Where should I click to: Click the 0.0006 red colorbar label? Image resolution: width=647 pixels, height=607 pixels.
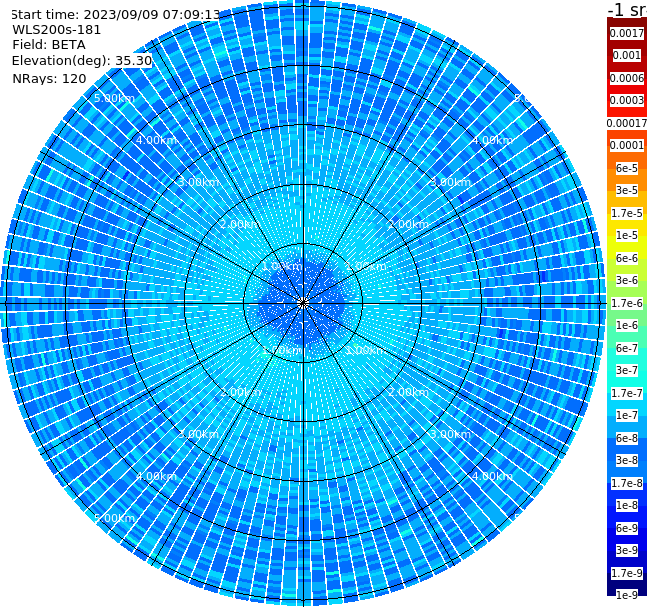coord(627,78)
